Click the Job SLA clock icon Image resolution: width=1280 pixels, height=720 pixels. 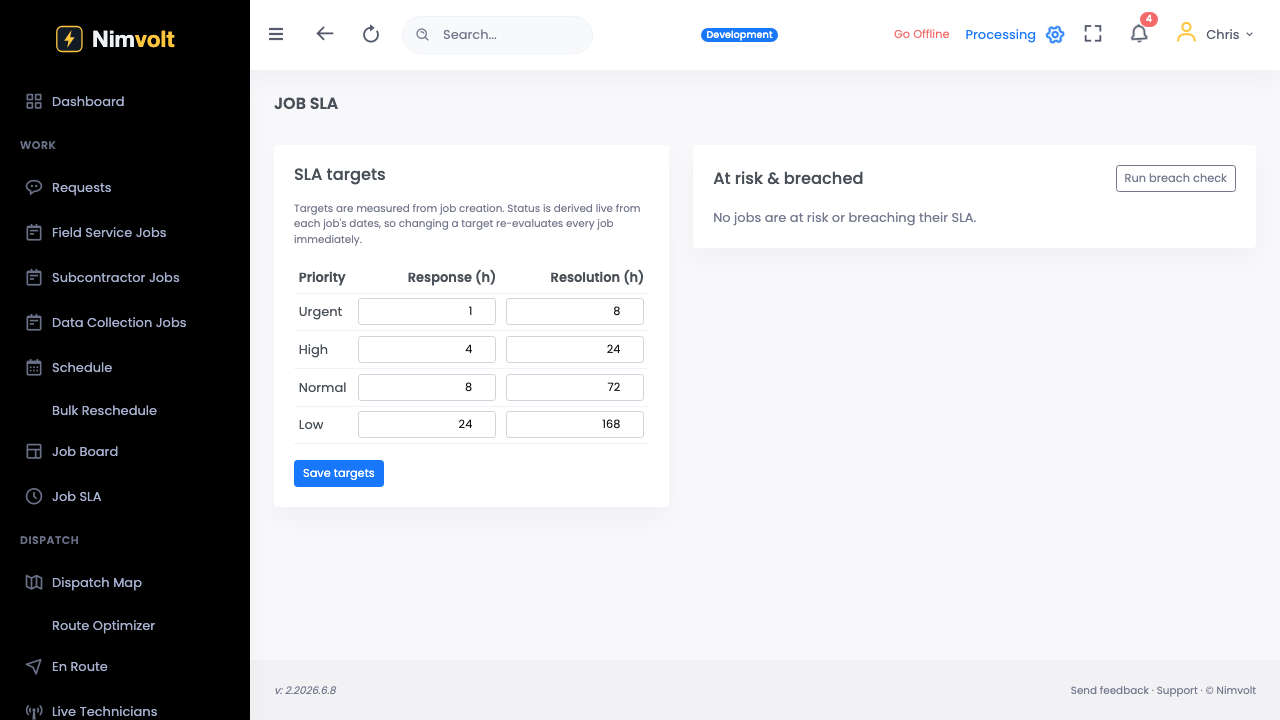34,496
